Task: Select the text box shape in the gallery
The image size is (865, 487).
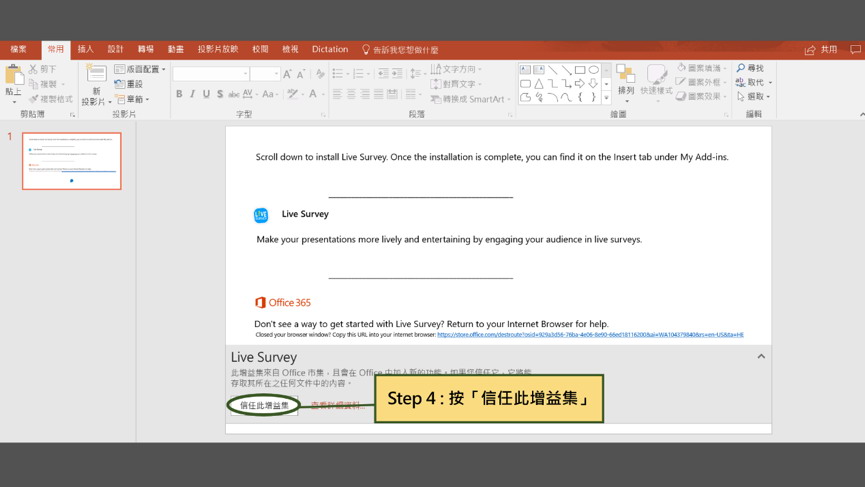Action: point(525,70)
